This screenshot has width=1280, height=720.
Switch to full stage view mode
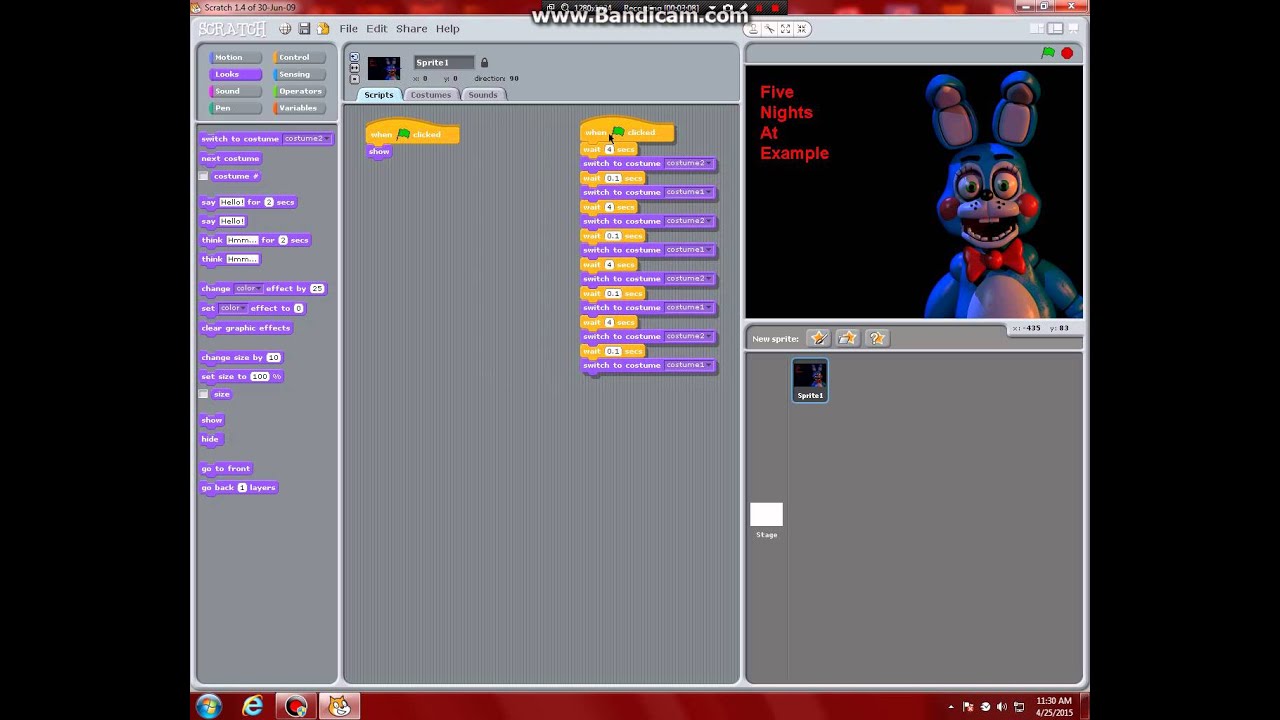1054,29
